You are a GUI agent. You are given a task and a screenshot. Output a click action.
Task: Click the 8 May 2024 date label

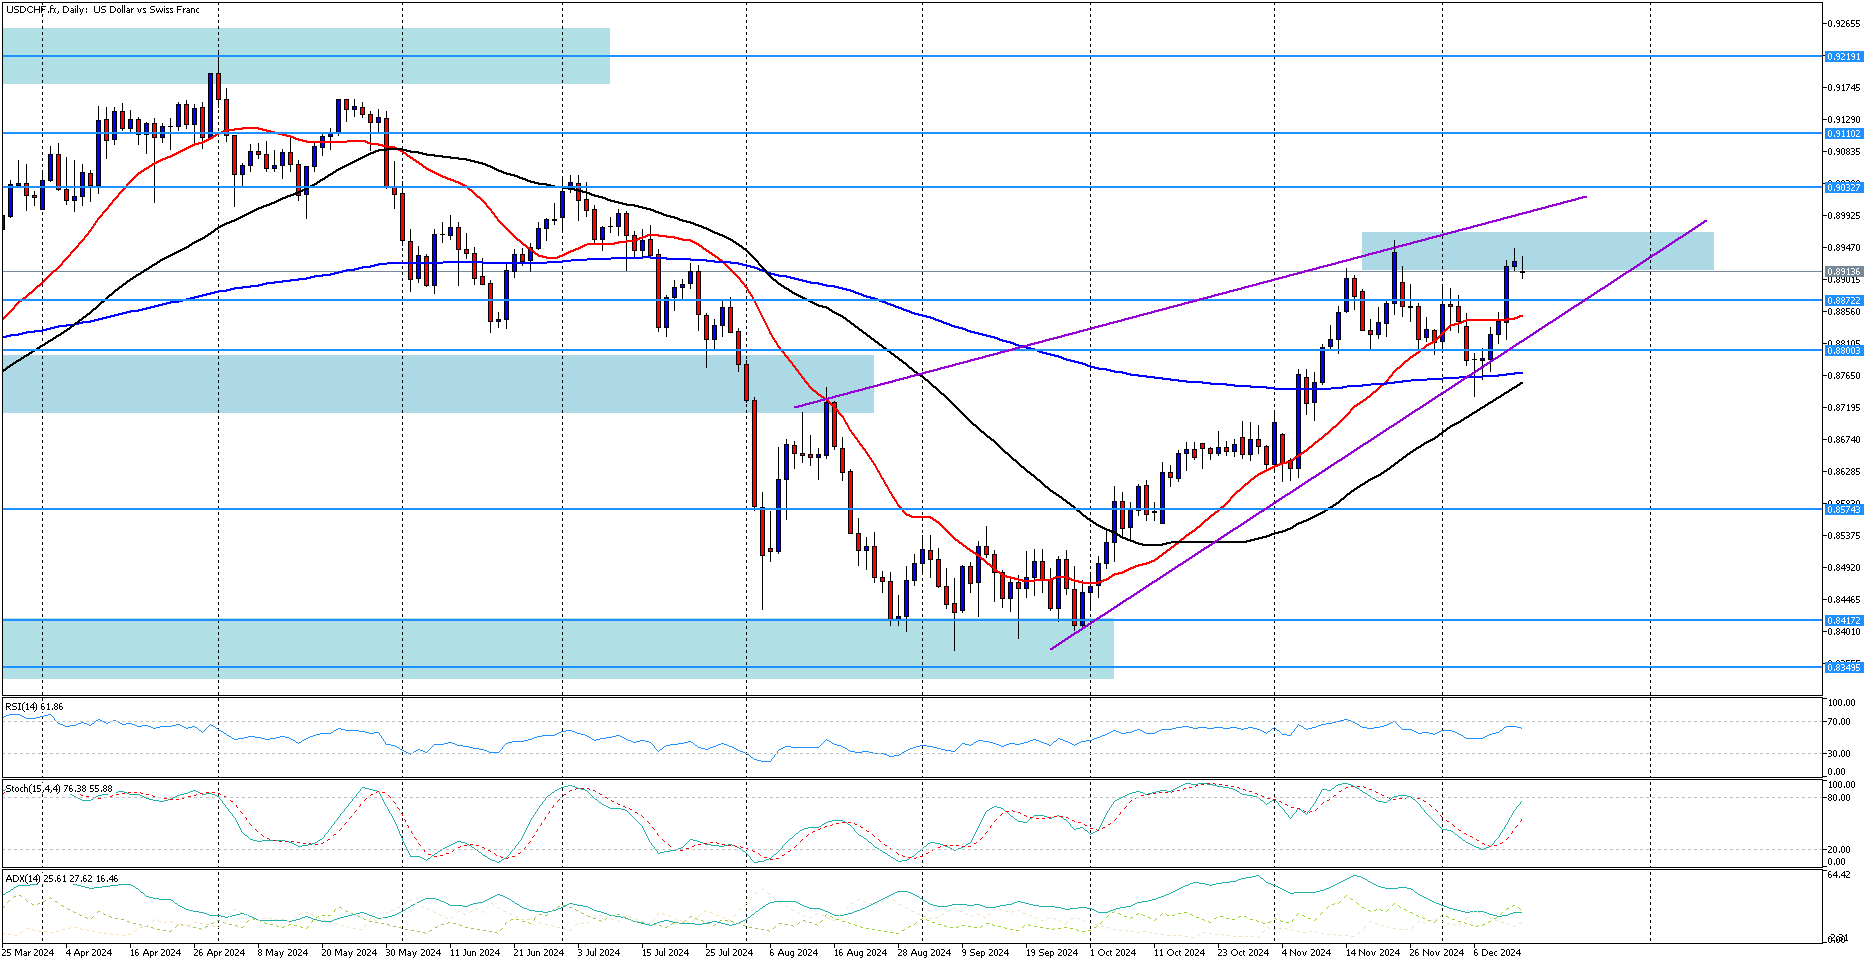coord(282,953)
